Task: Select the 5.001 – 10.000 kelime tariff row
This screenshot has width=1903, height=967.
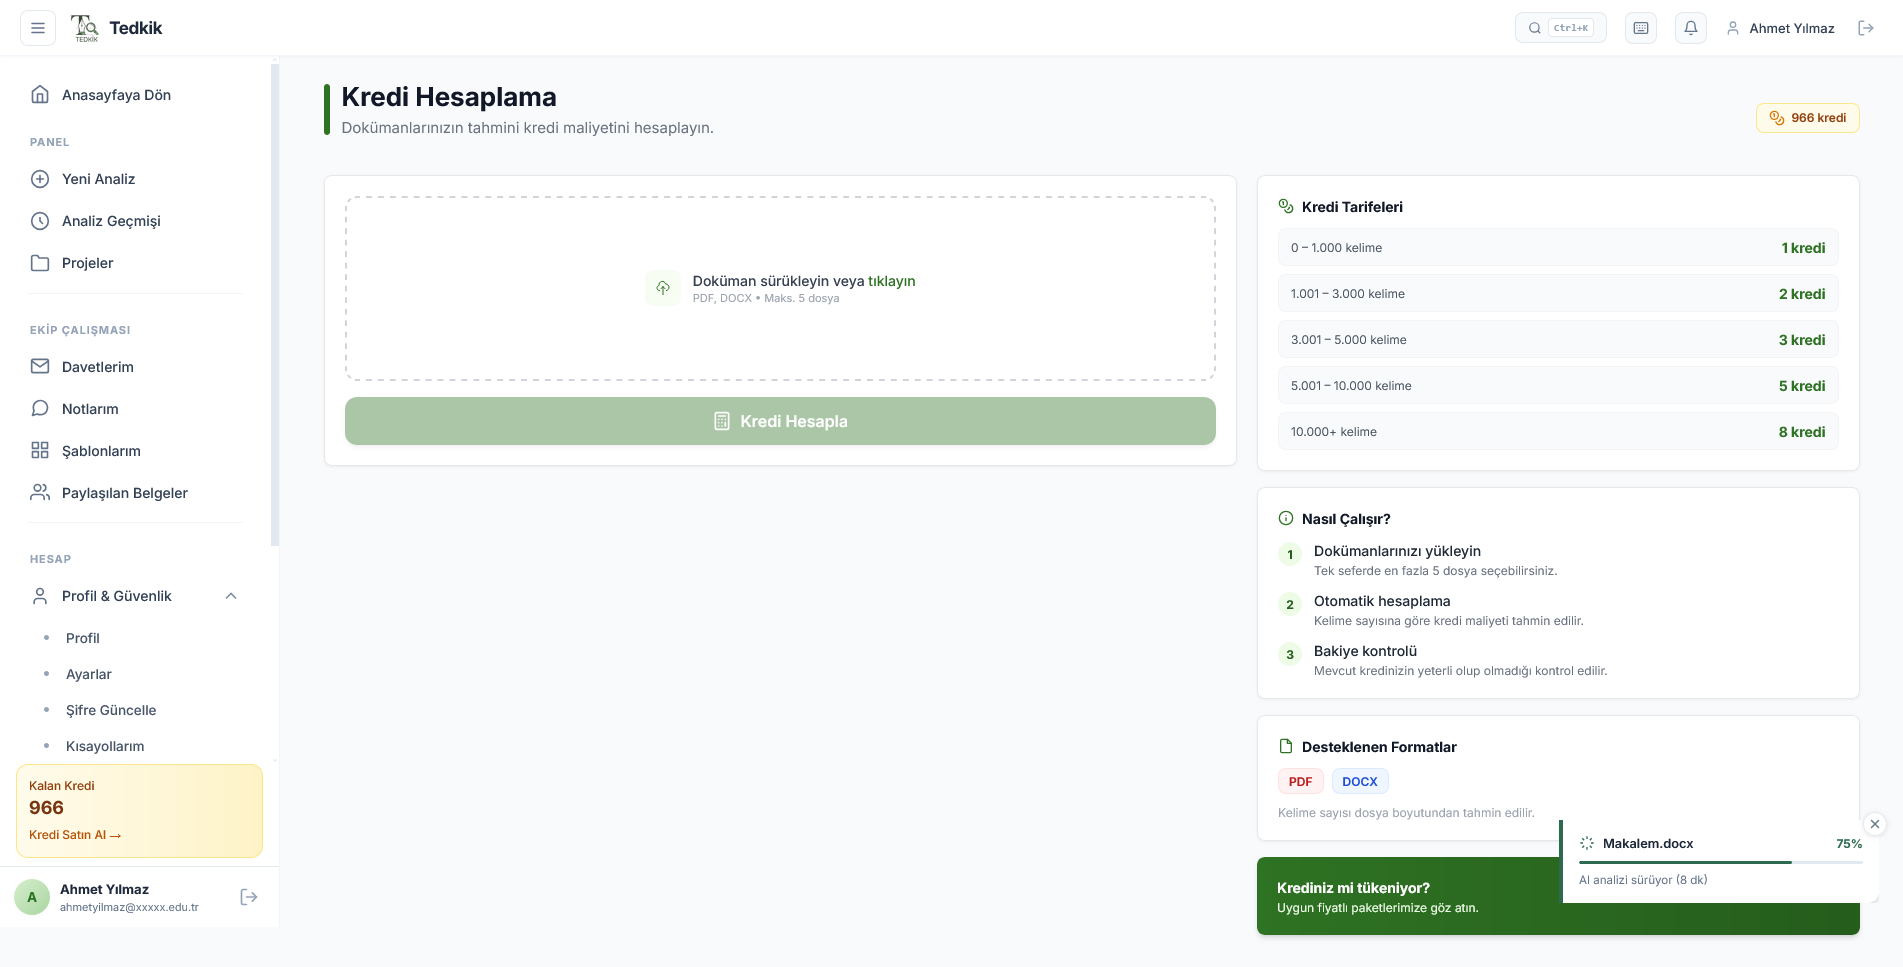Action: [1558, 386]
